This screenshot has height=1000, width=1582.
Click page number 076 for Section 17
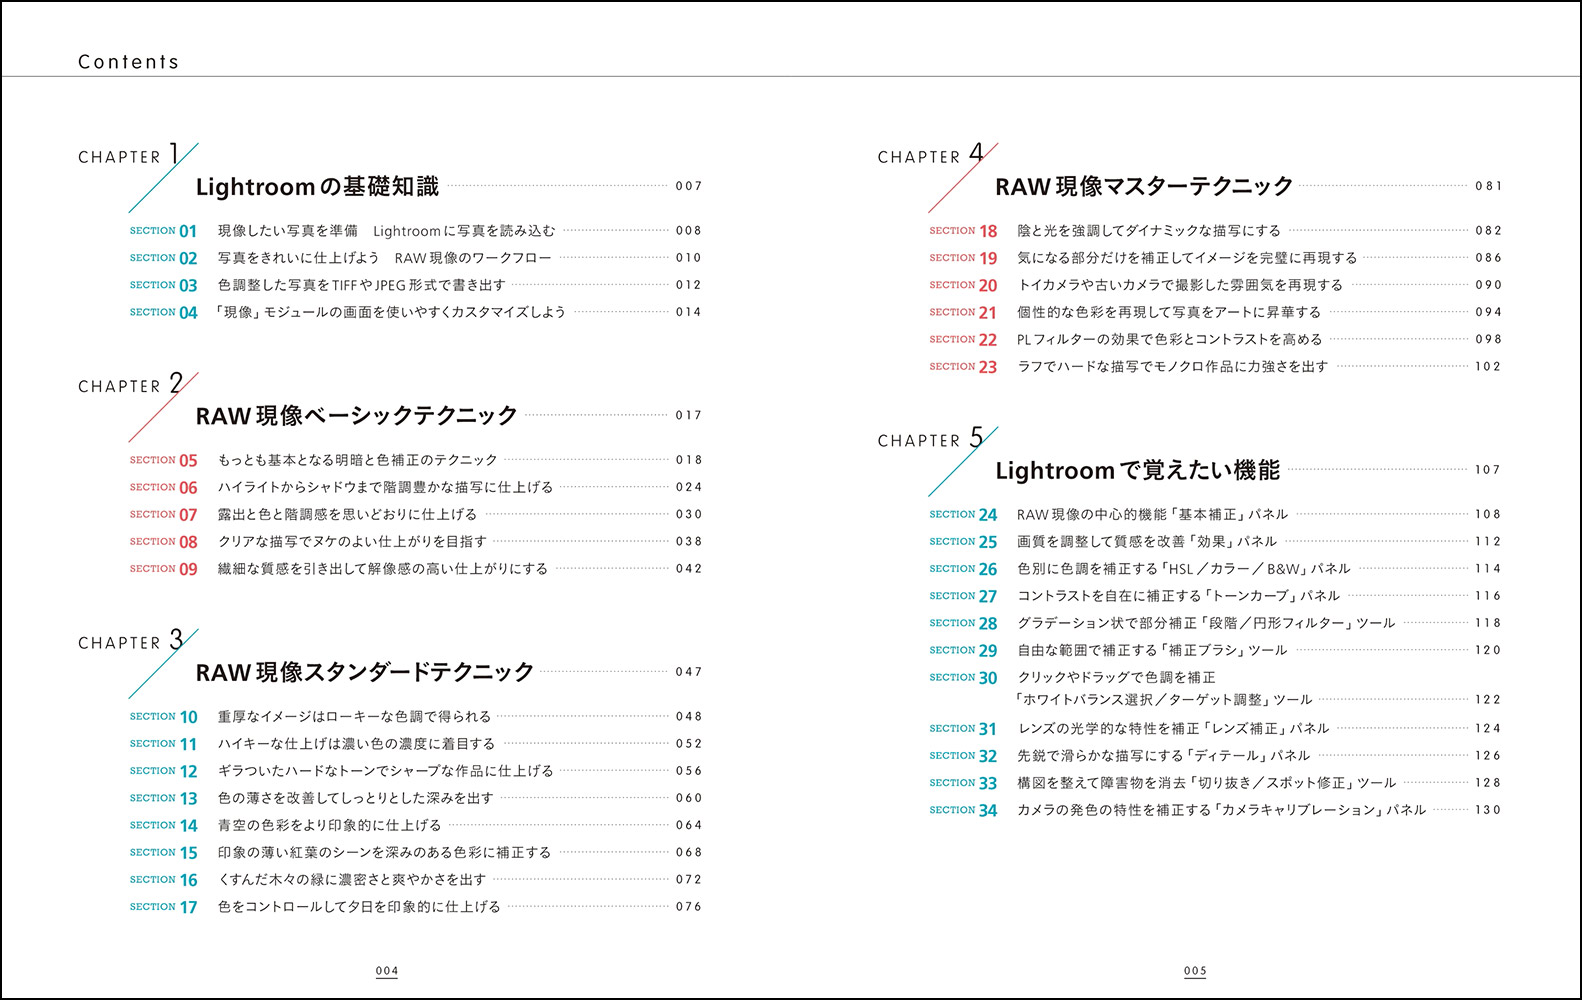689,907
